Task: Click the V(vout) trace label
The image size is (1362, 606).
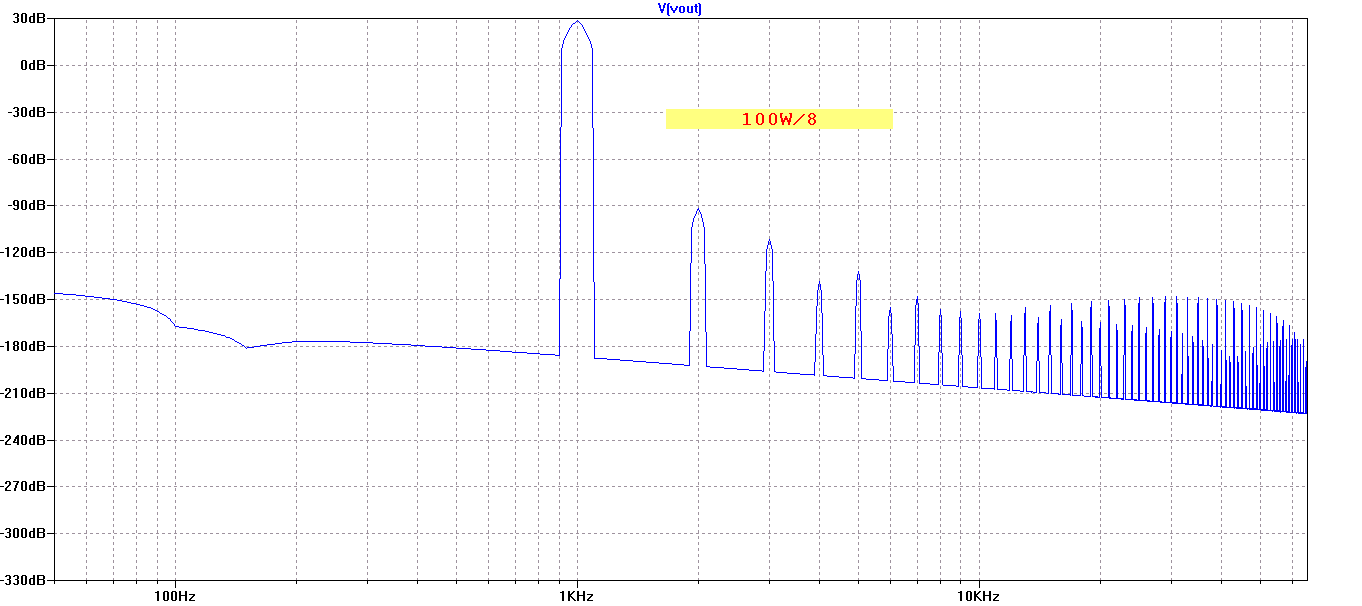Action: coord(680,8)
